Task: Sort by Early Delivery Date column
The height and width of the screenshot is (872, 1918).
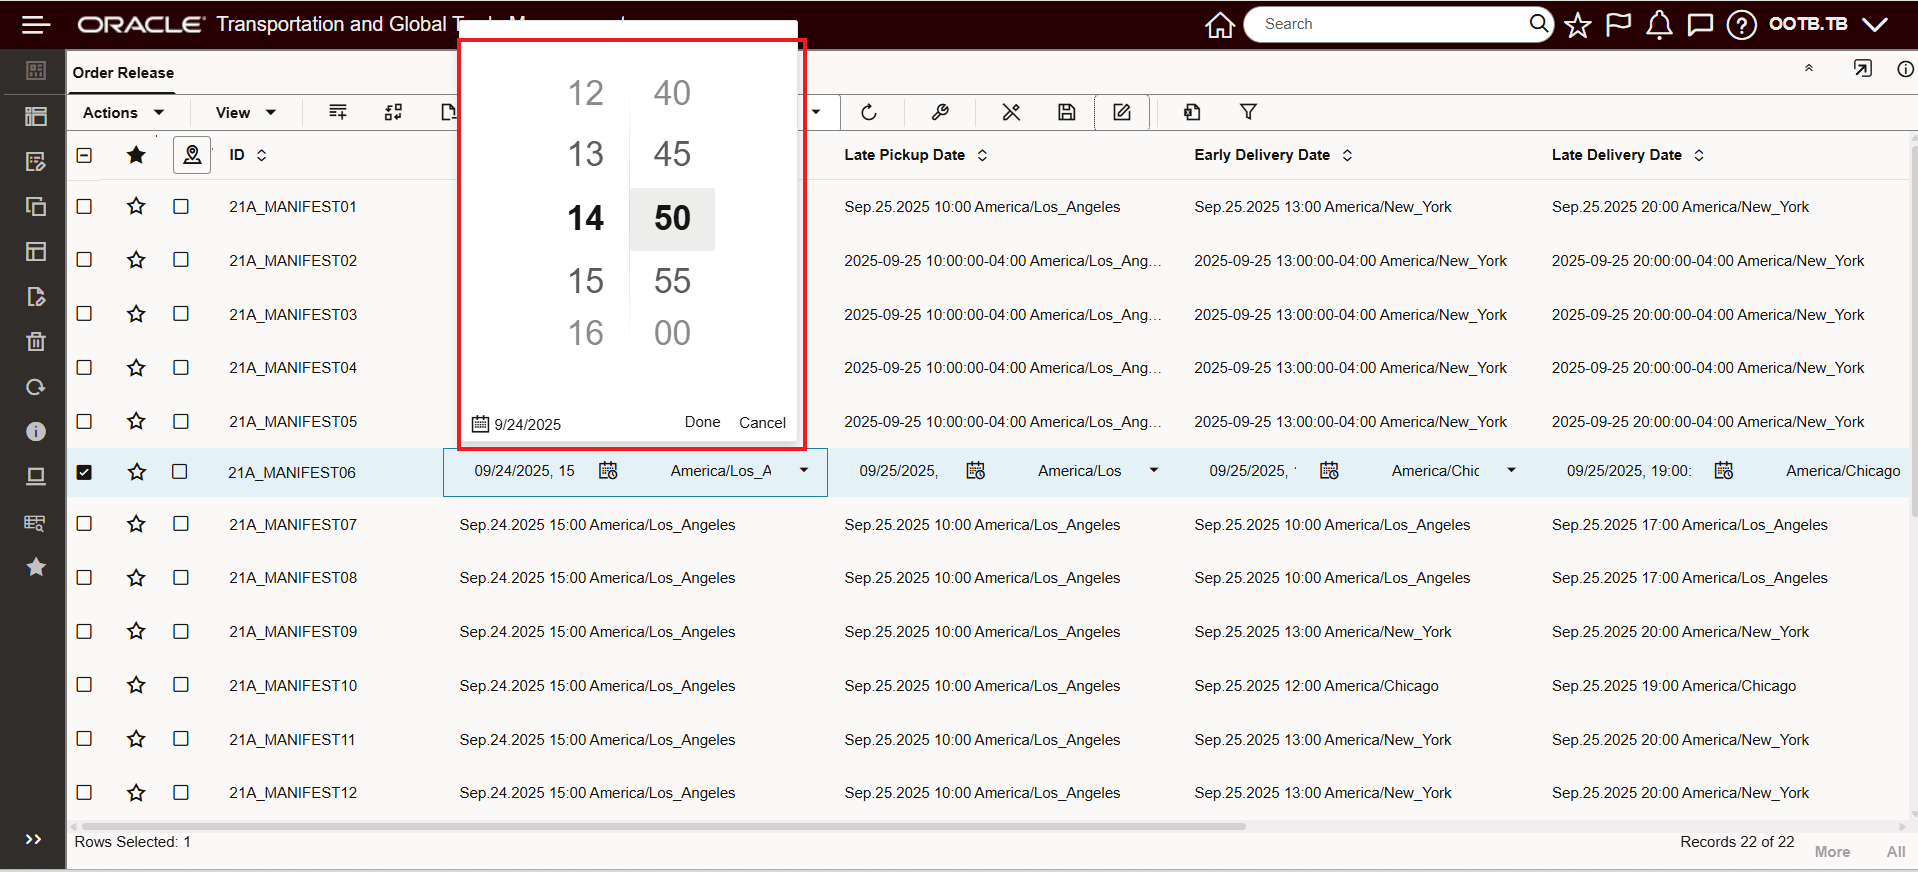Action: click(1347, 155)
